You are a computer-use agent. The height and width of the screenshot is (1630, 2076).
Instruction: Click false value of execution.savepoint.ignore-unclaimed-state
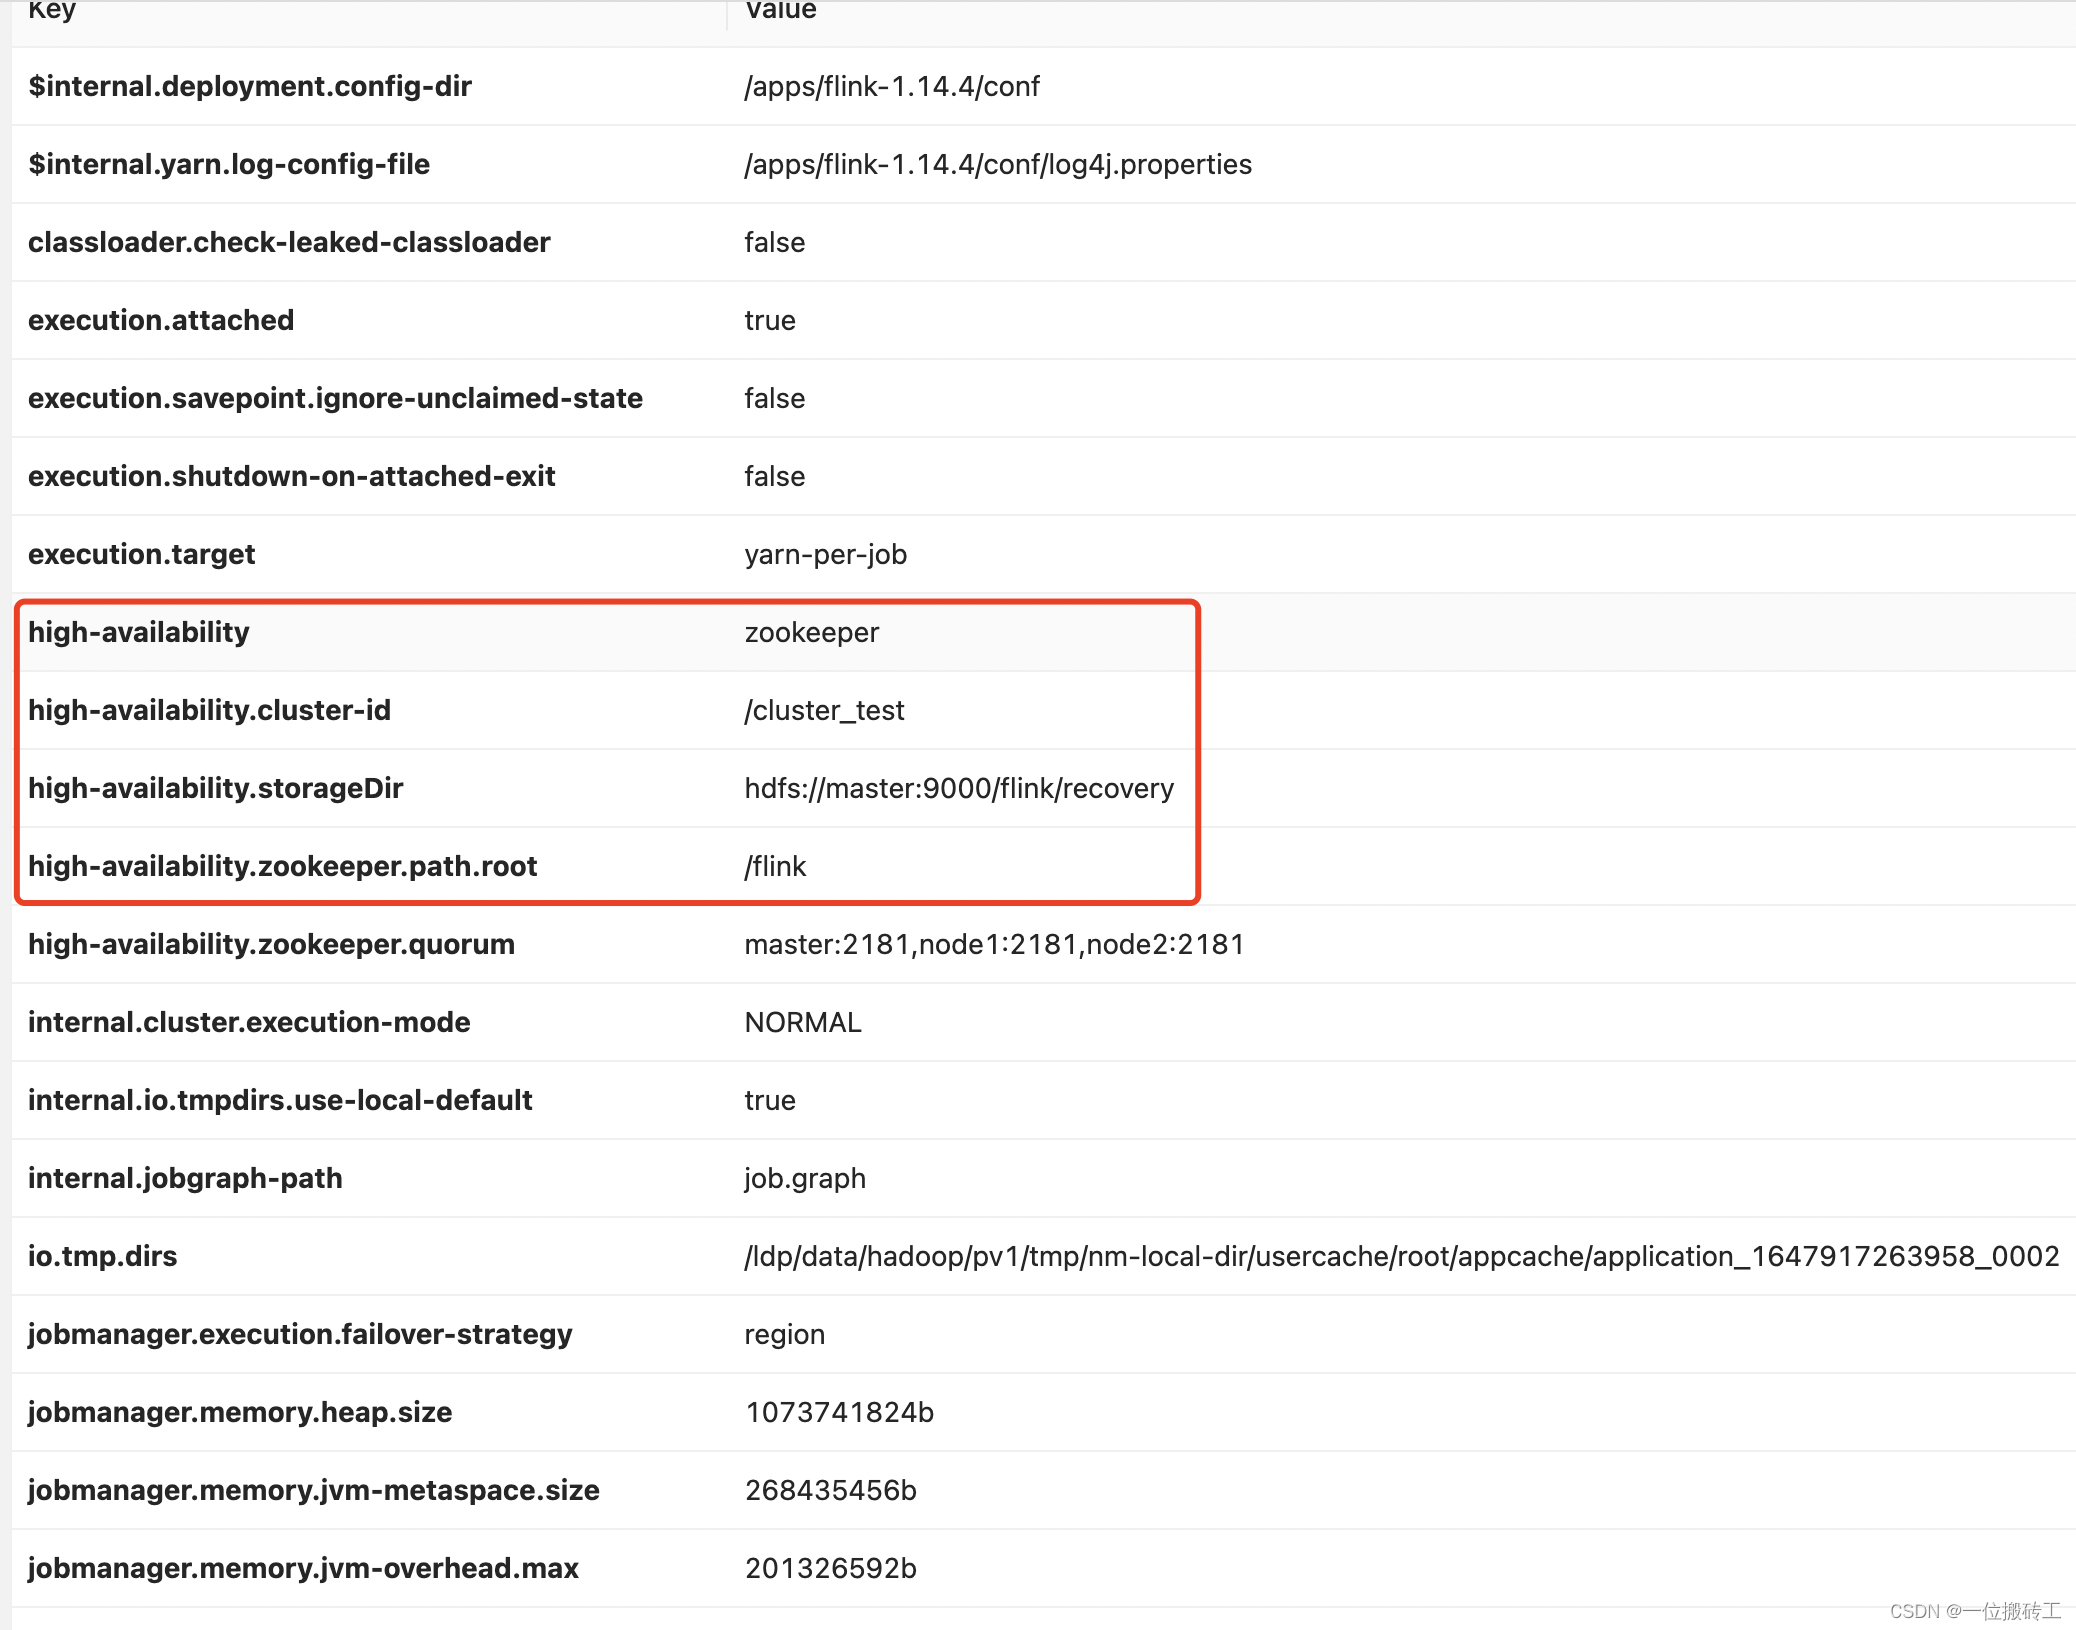tap(775, 398)
